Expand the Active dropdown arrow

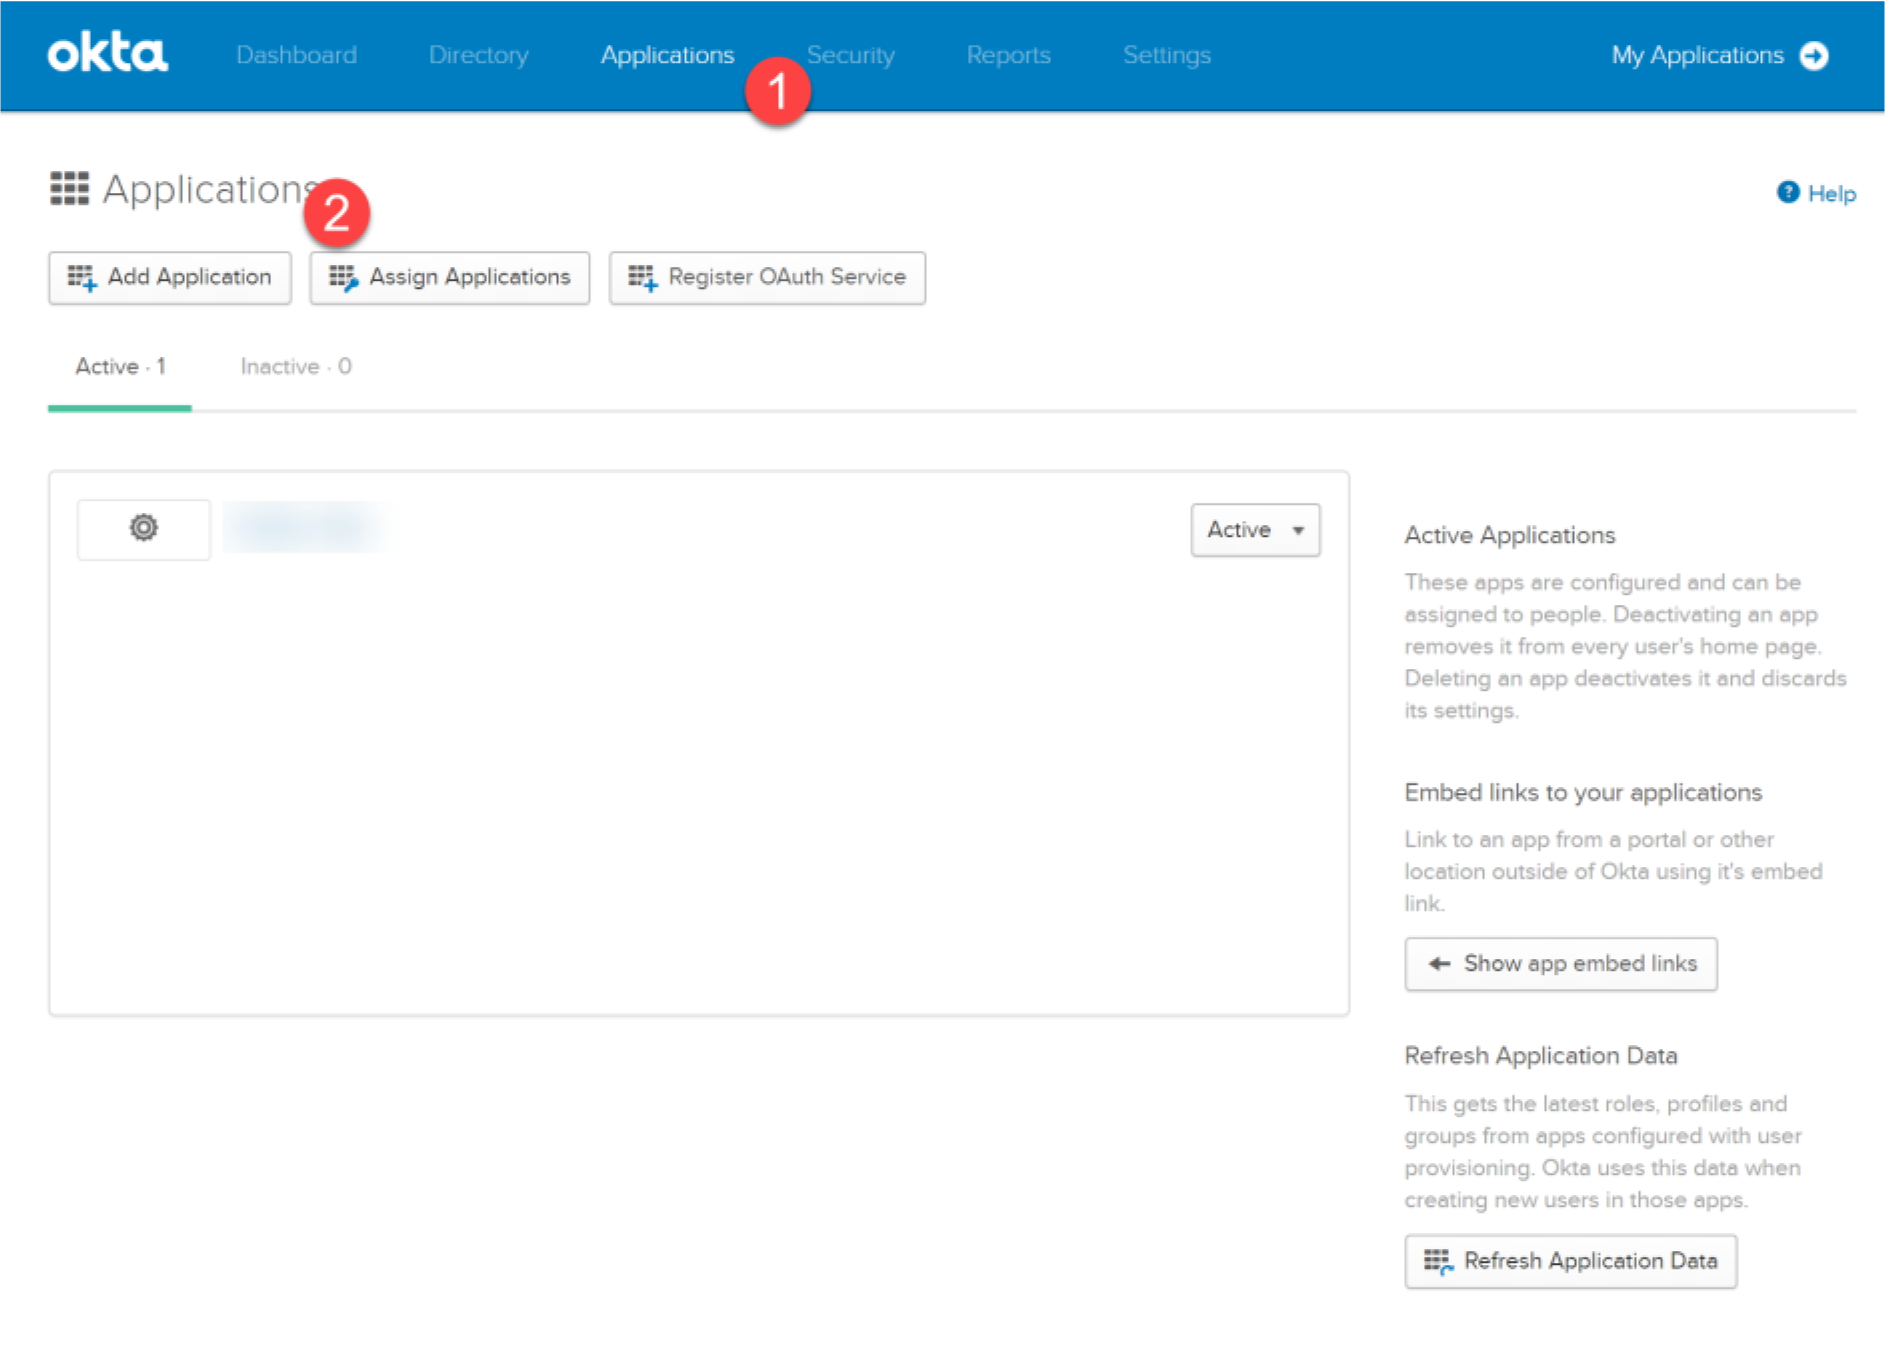coord(1297,530)
